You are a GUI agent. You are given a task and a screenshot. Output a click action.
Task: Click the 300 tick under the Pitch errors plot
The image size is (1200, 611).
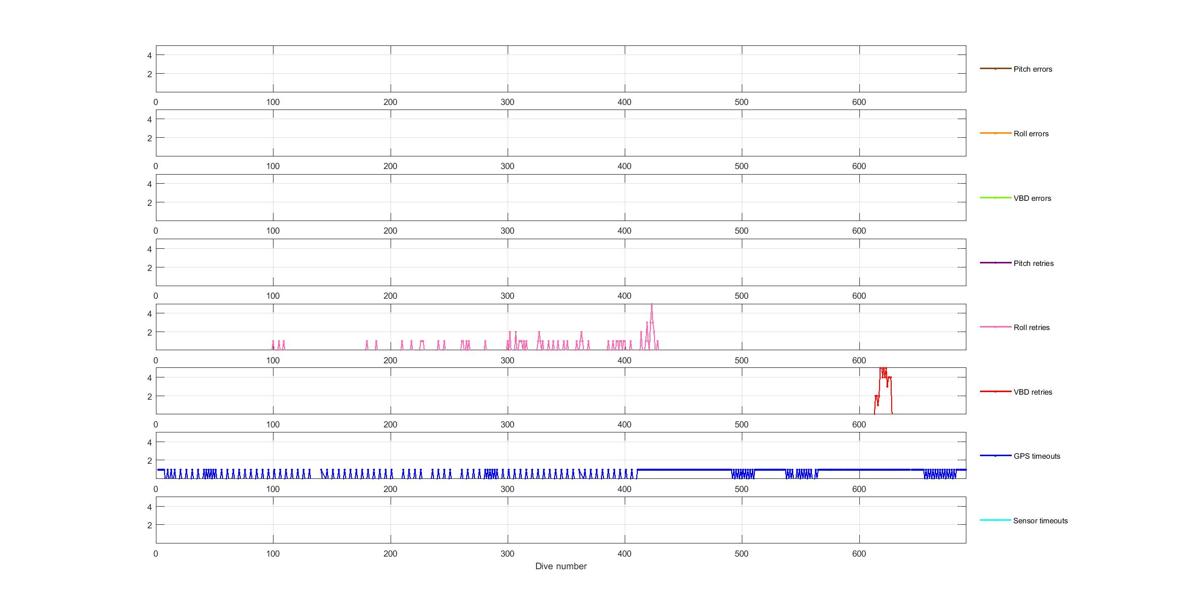click(x=507, y=101)
